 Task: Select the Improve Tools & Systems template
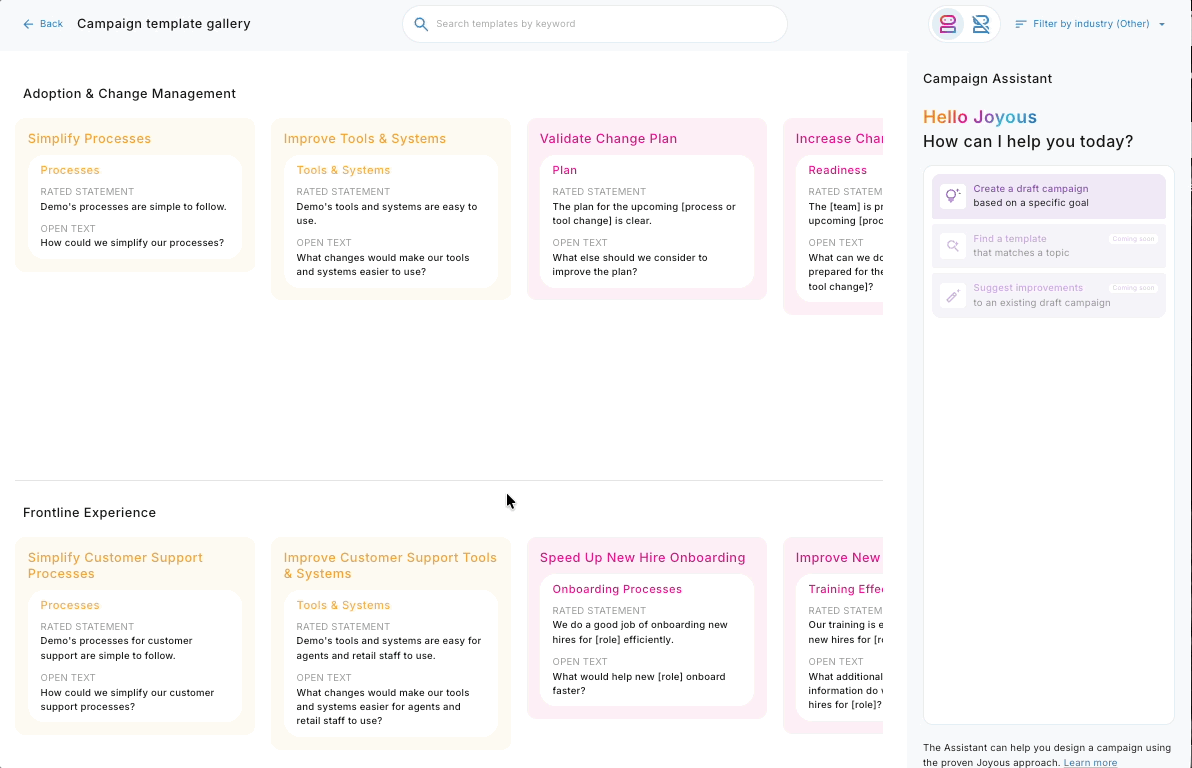[x=391, y=209]
